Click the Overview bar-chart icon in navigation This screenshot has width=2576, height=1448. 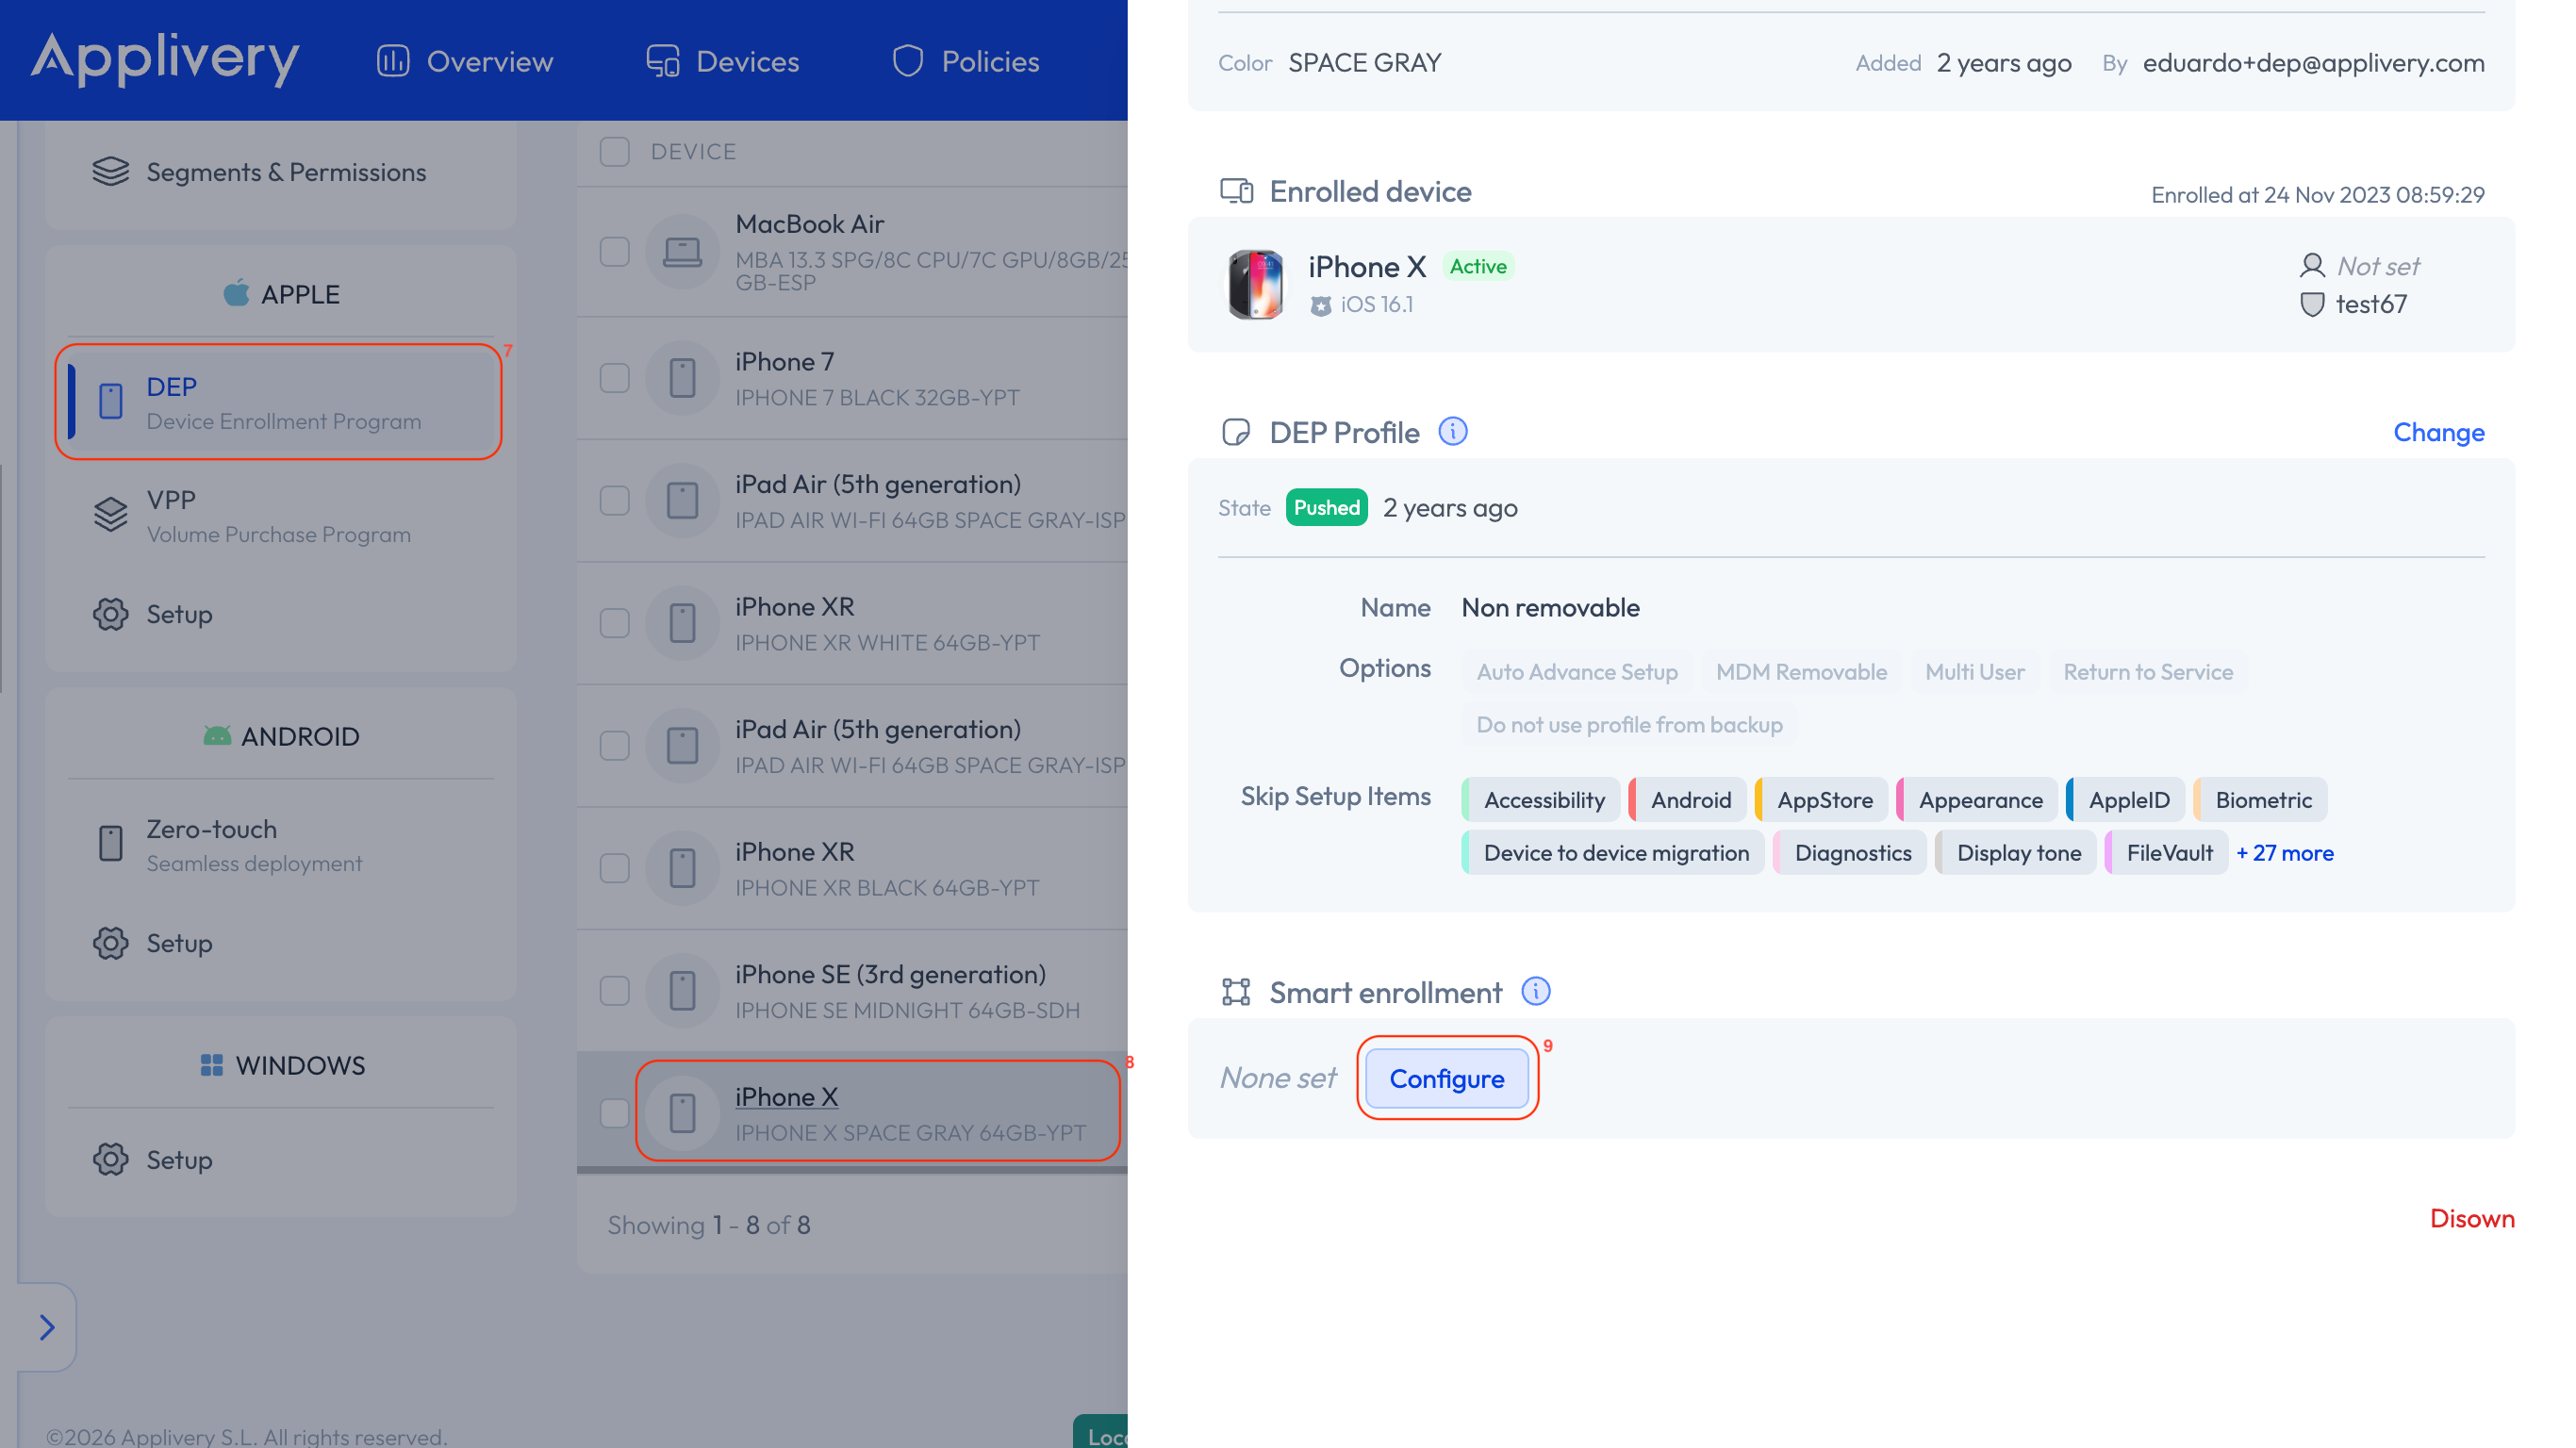(392, 60)
